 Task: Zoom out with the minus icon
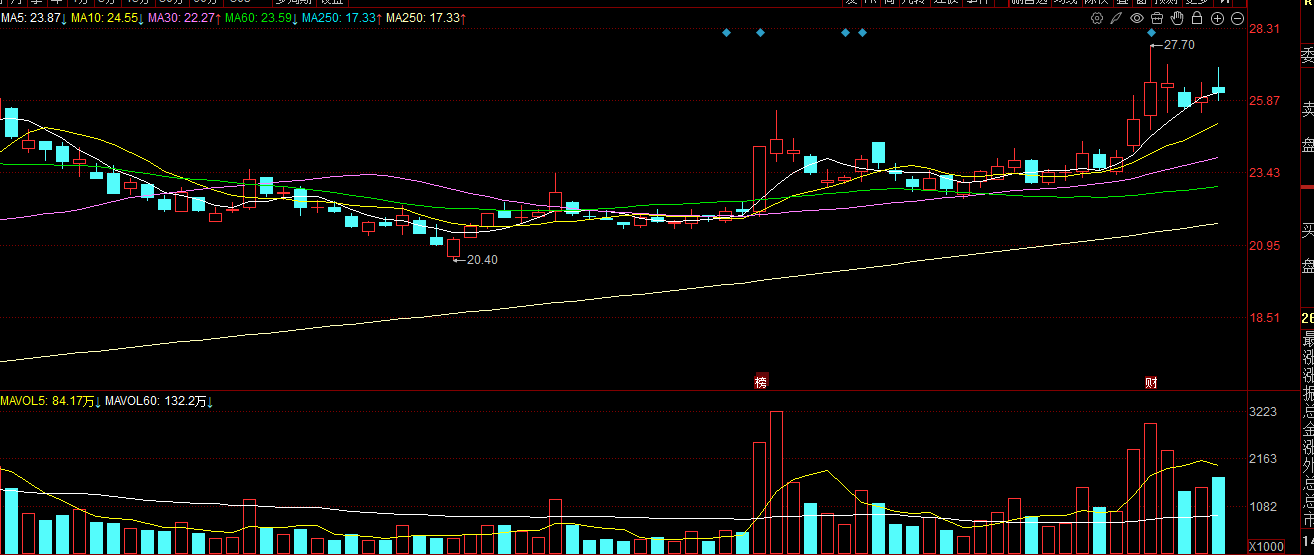1237,18
